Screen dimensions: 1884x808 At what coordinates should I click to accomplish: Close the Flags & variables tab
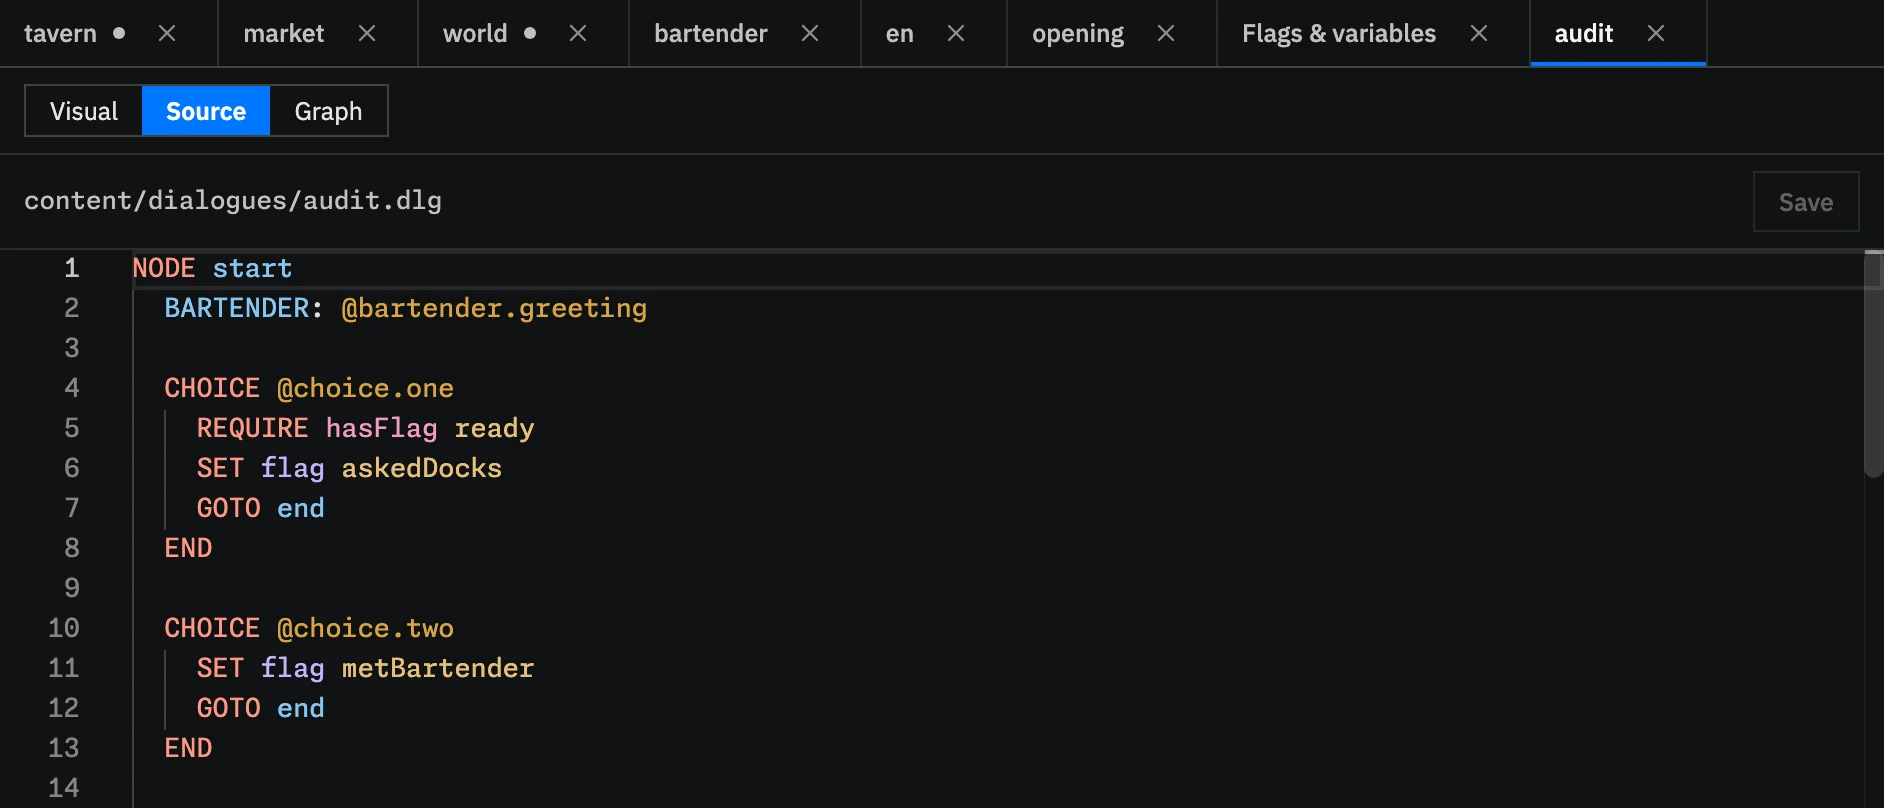(1479, 34)
